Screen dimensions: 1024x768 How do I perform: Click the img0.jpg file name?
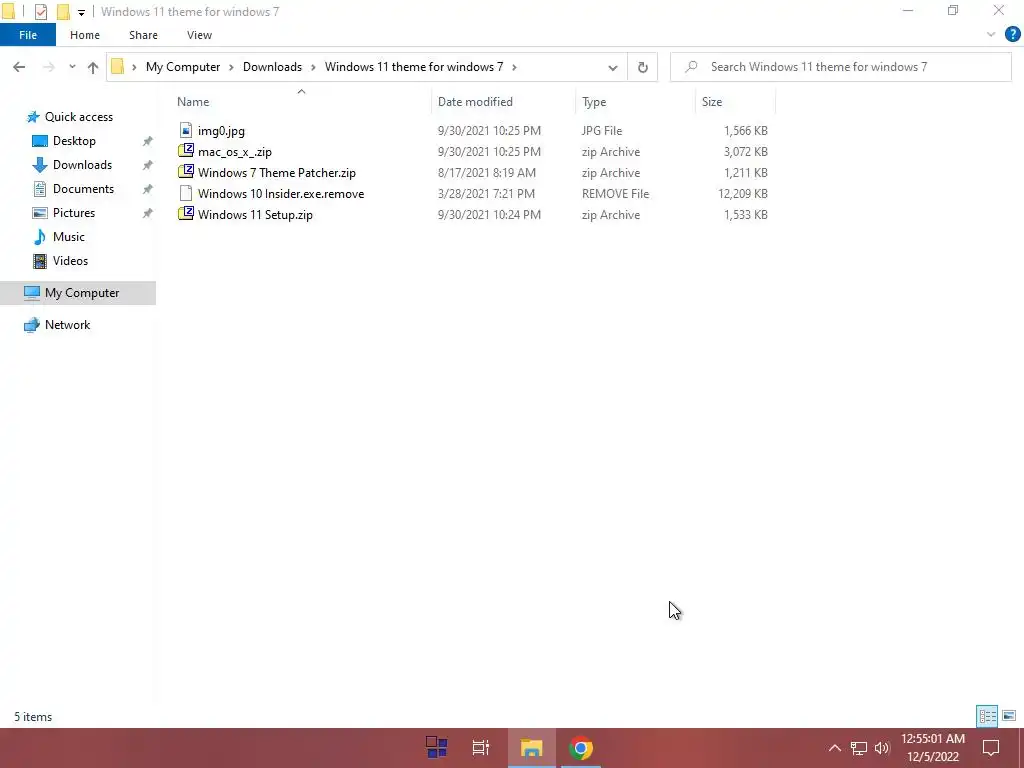(221, 131)
